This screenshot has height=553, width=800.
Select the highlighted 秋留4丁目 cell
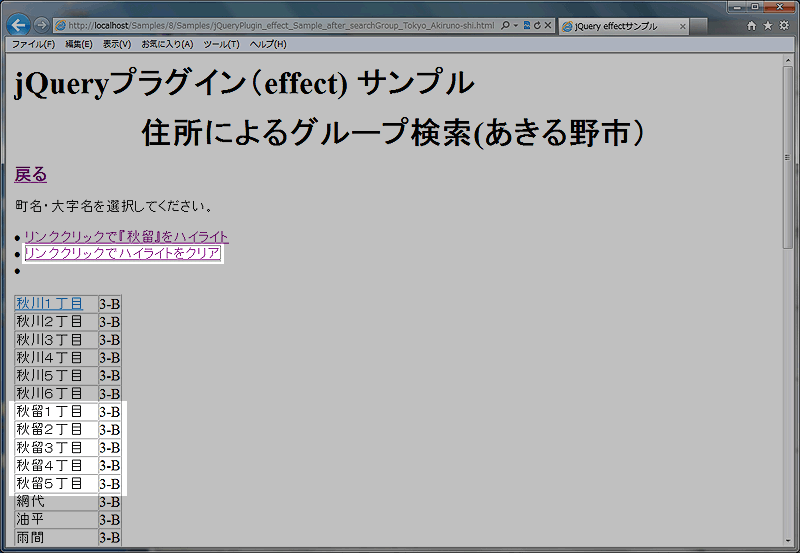tap(56, 465)
